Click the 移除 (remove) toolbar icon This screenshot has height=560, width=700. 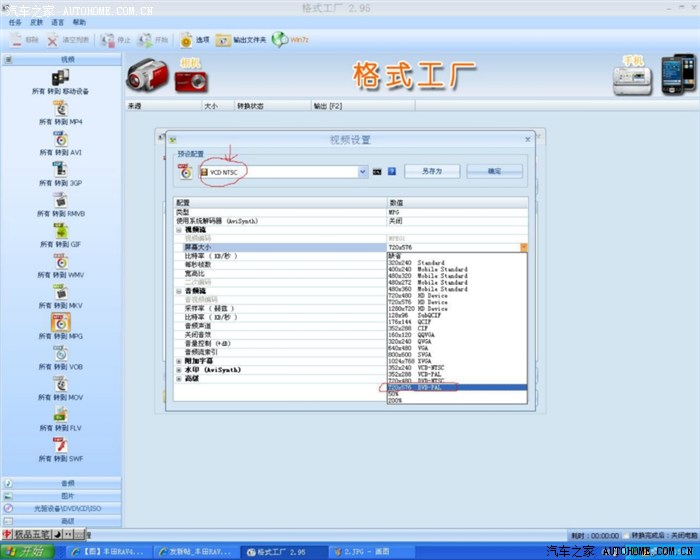coord(16,40)
